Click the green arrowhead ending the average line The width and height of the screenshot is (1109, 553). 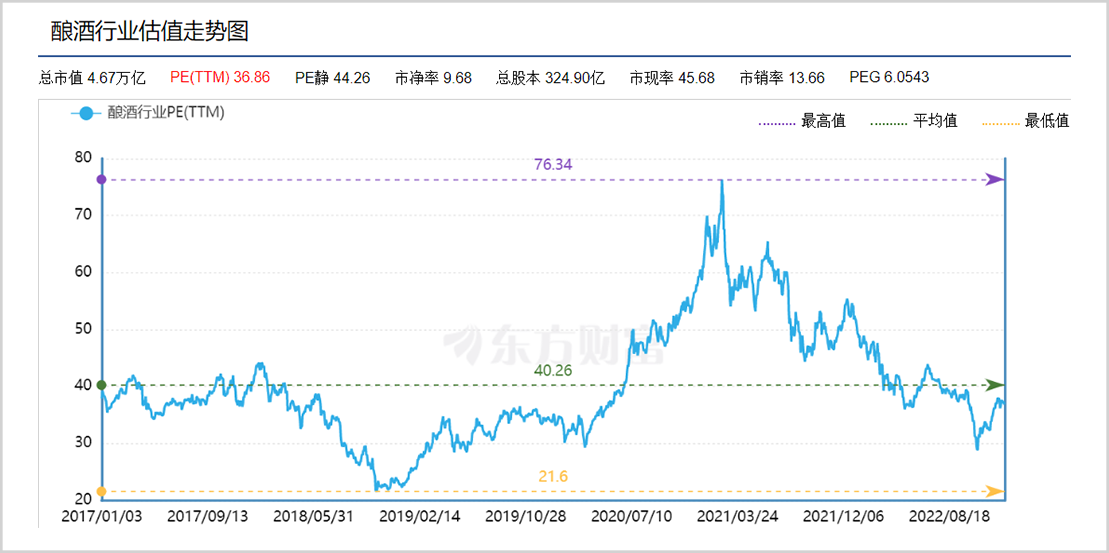[994, 385]
